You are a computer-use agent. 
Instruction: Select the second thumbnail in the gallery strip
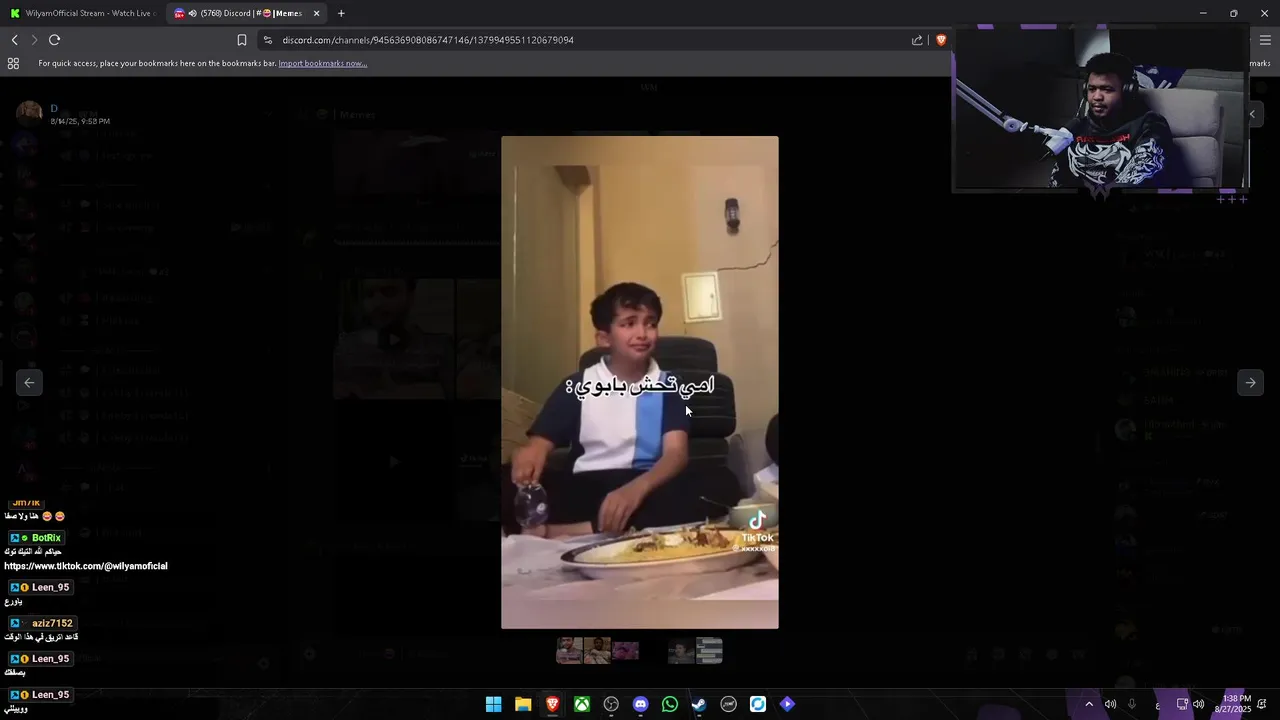click(597, 651)
